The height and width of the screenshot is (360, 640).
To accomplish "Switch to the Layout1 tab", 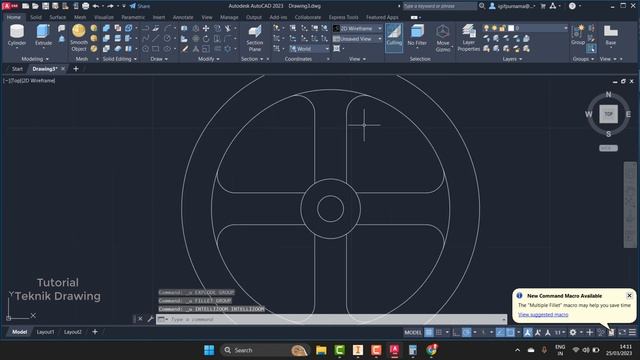I will (45, 332).
